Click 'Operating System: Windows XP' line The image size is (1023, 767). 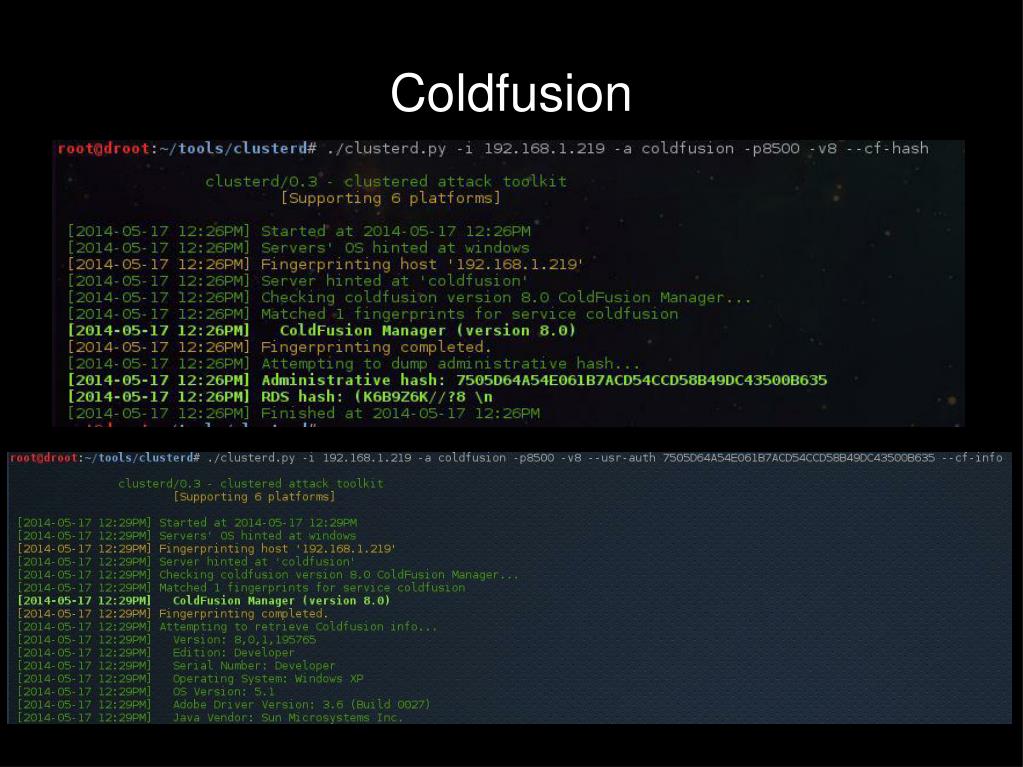pyautogui.click(x=268, y=679)
